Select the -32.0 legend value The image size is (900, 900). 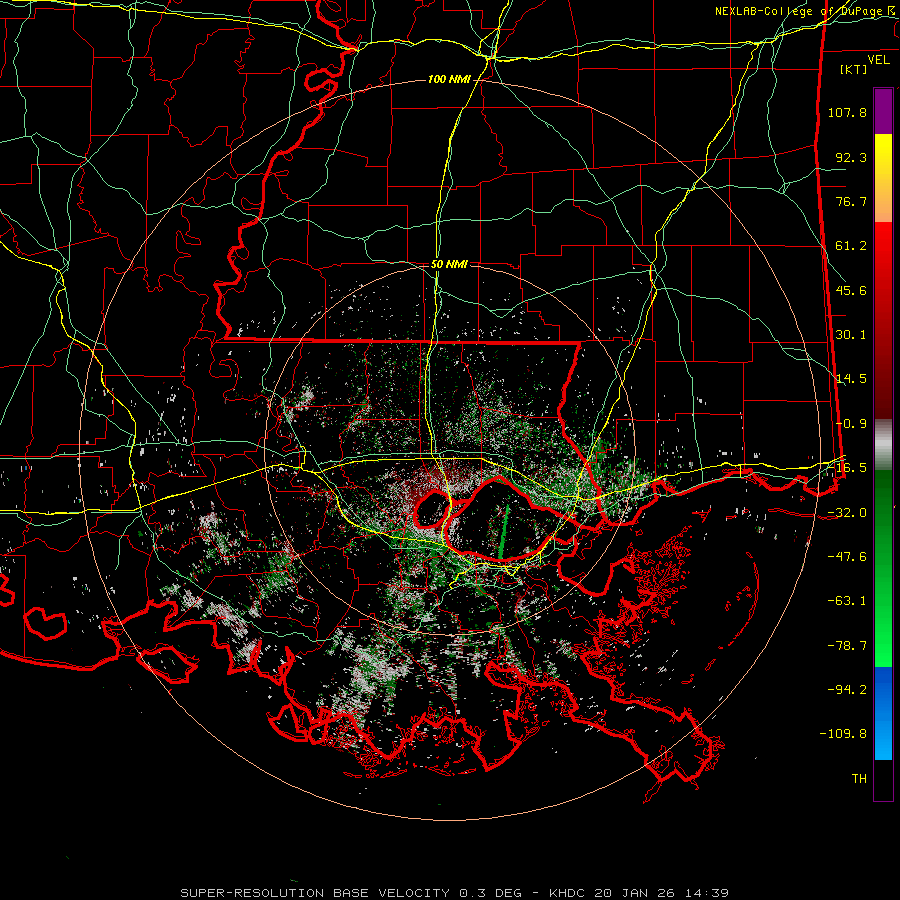click(847, 513)
